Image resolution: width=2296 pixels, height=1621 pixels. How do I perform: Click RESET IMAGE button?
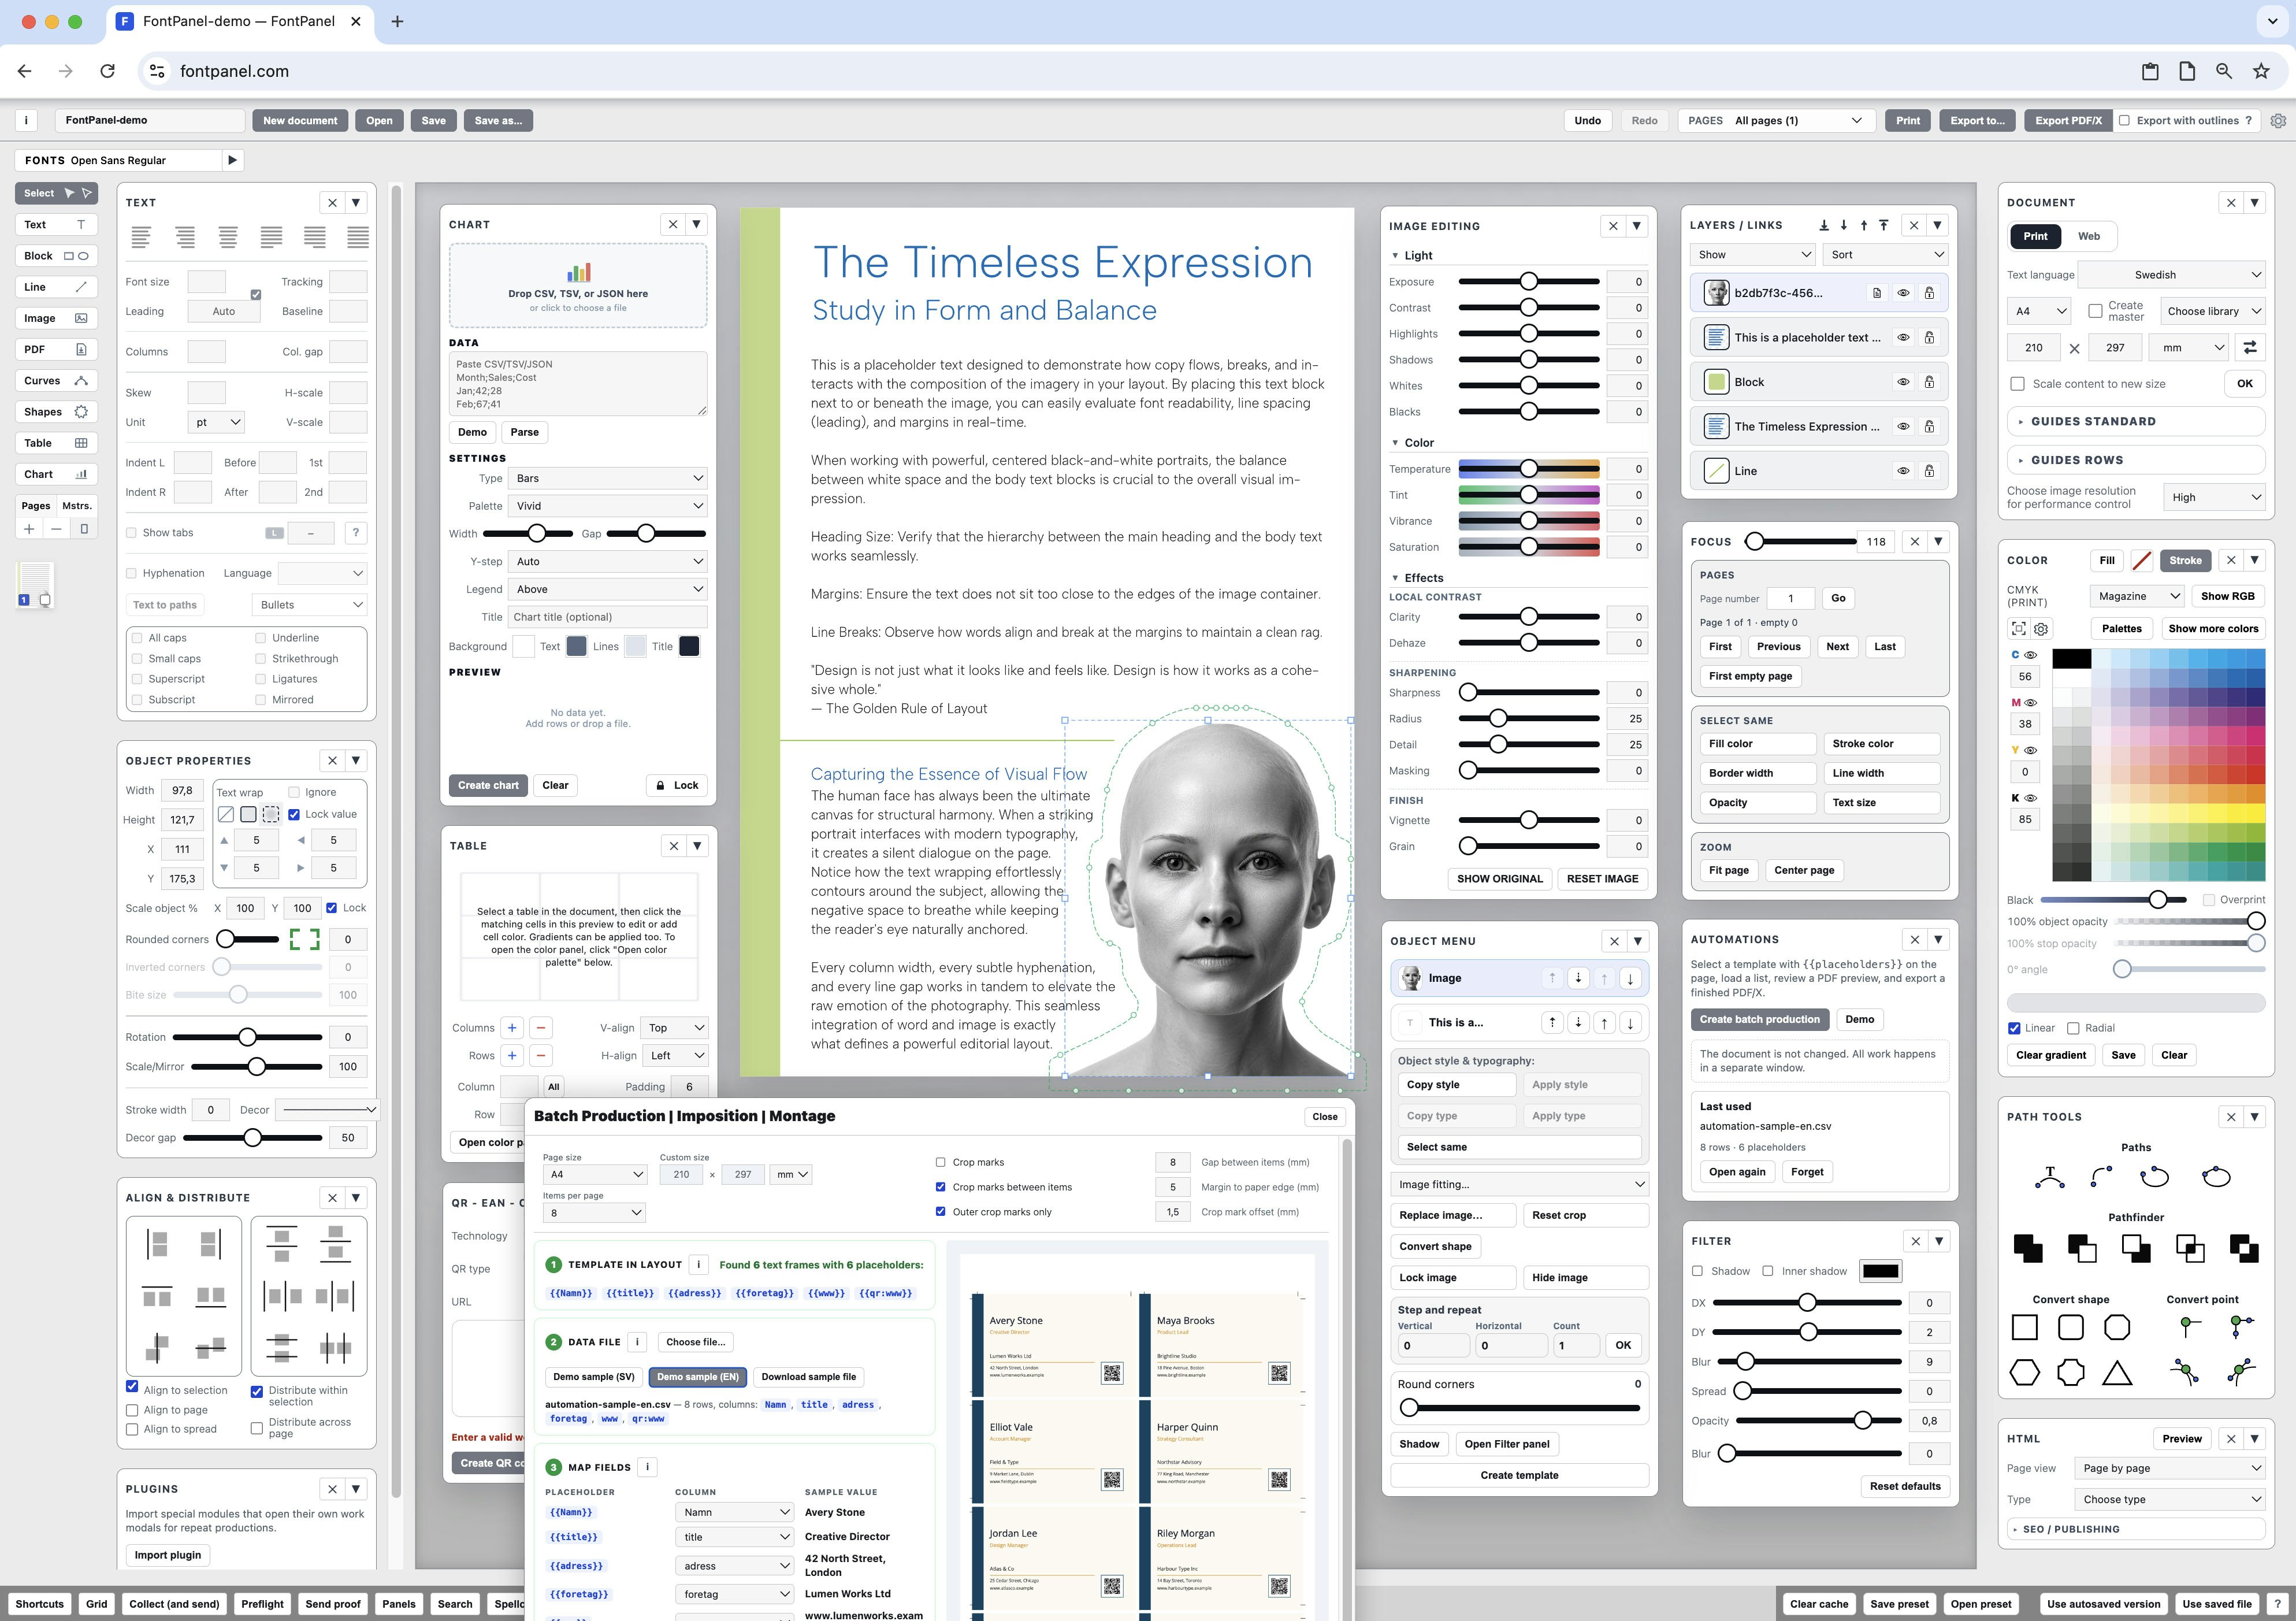tap(1602, 879)
